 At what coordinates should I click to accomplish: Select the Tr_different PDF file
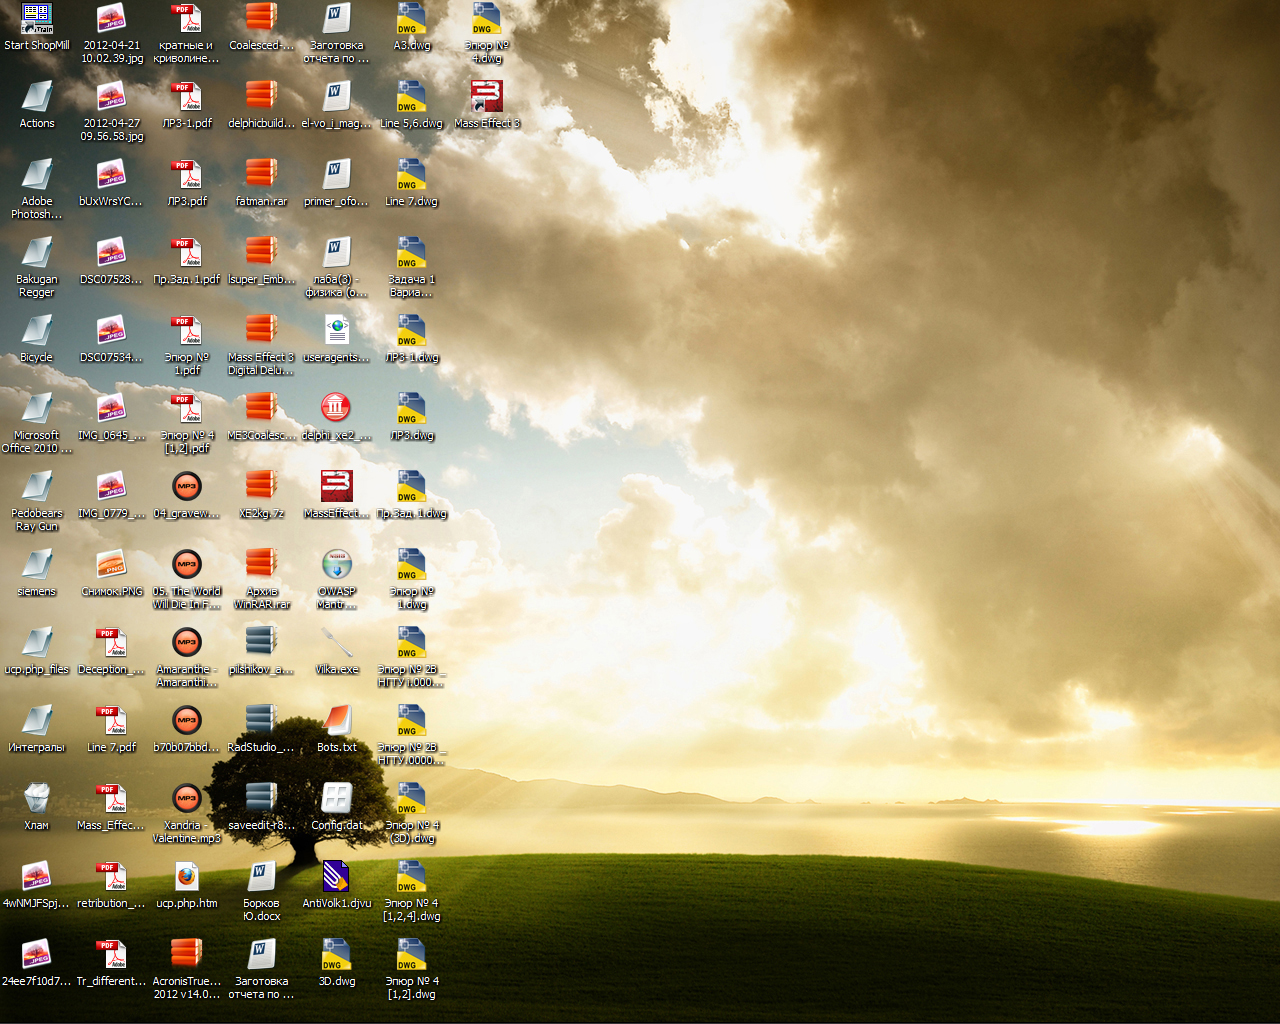[112, 963]
